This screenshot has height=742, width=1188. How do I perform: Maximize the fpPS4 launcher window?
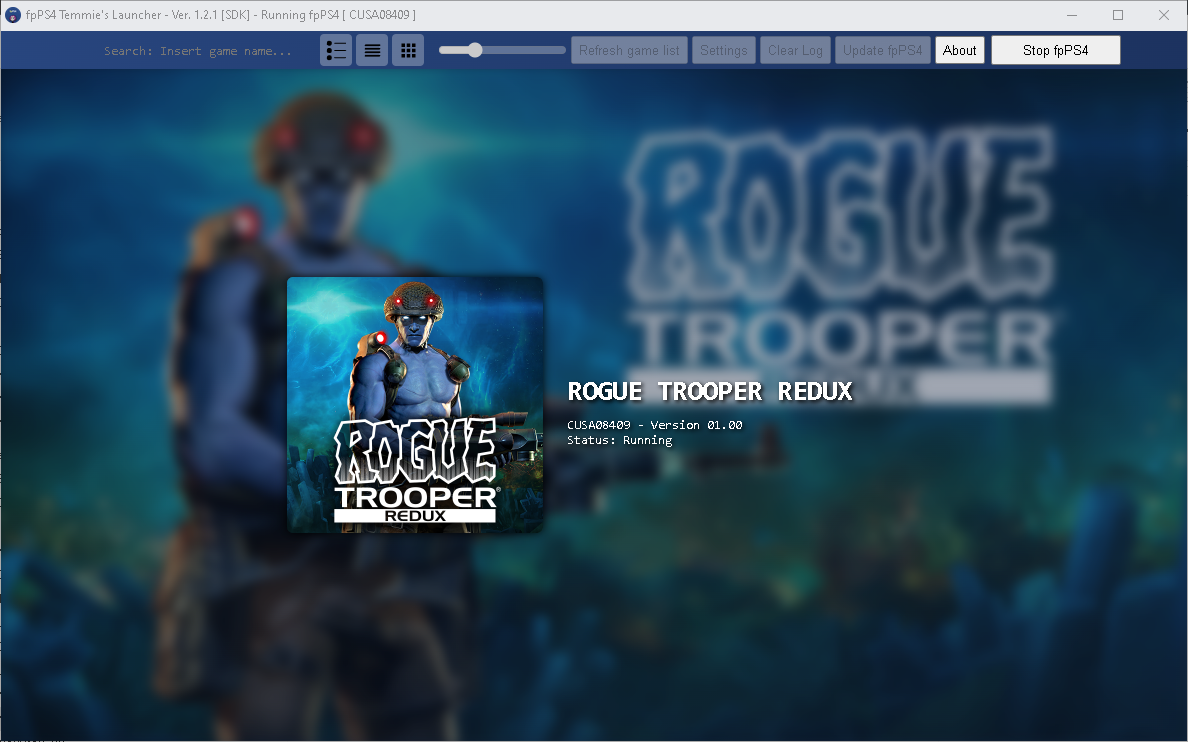[1117, 15]
